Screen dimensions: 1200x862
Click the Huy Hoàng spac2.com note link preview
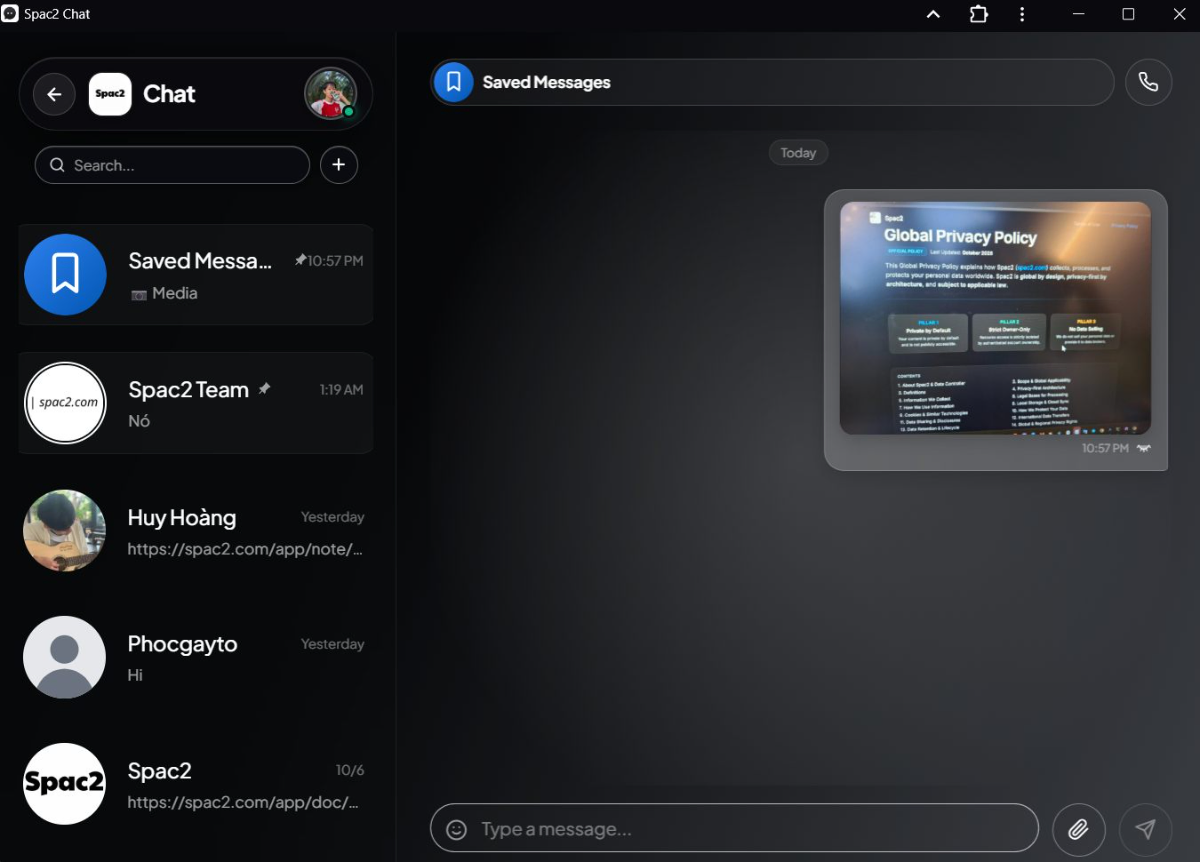(245, 549)
